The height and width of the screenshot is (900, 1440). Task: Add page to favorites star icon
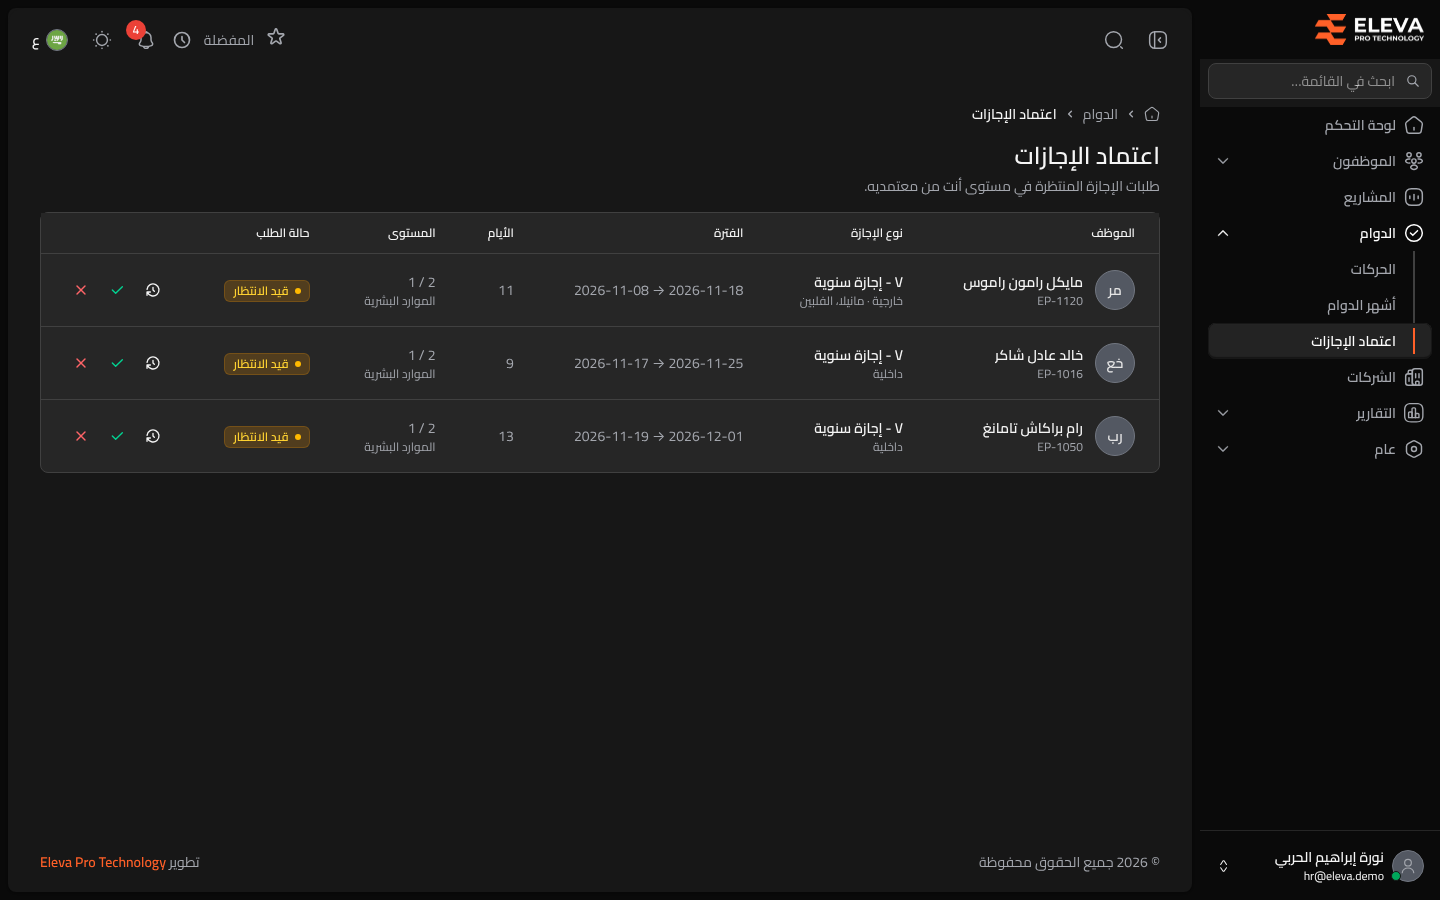(x=276, y=37)
